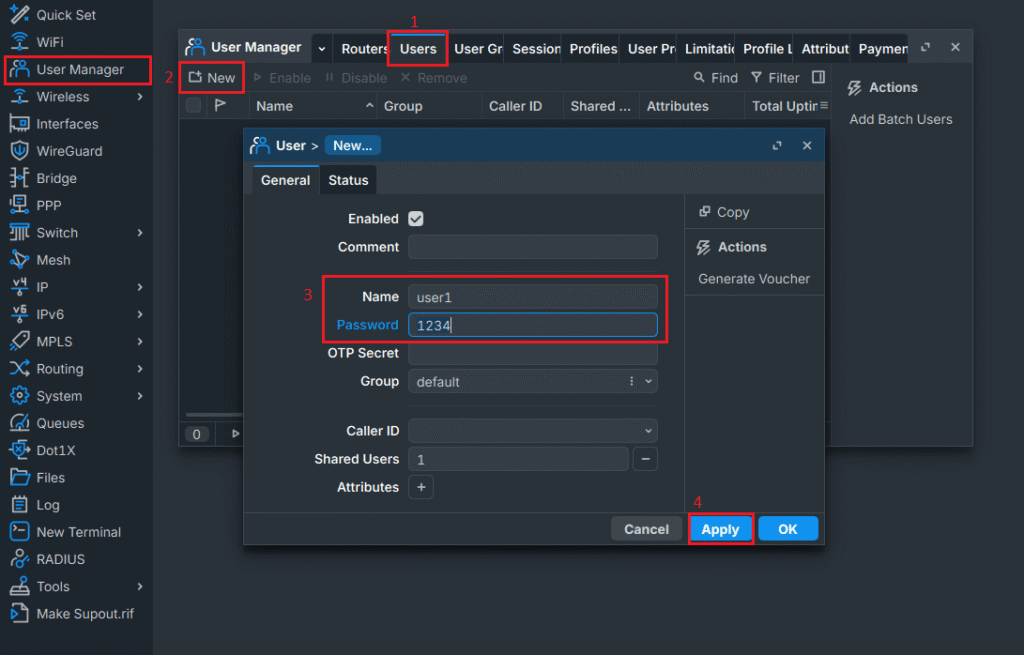Expand the System submenu arrow
1024x655 pixels.
pyautogui.click(x=140, y=396)
